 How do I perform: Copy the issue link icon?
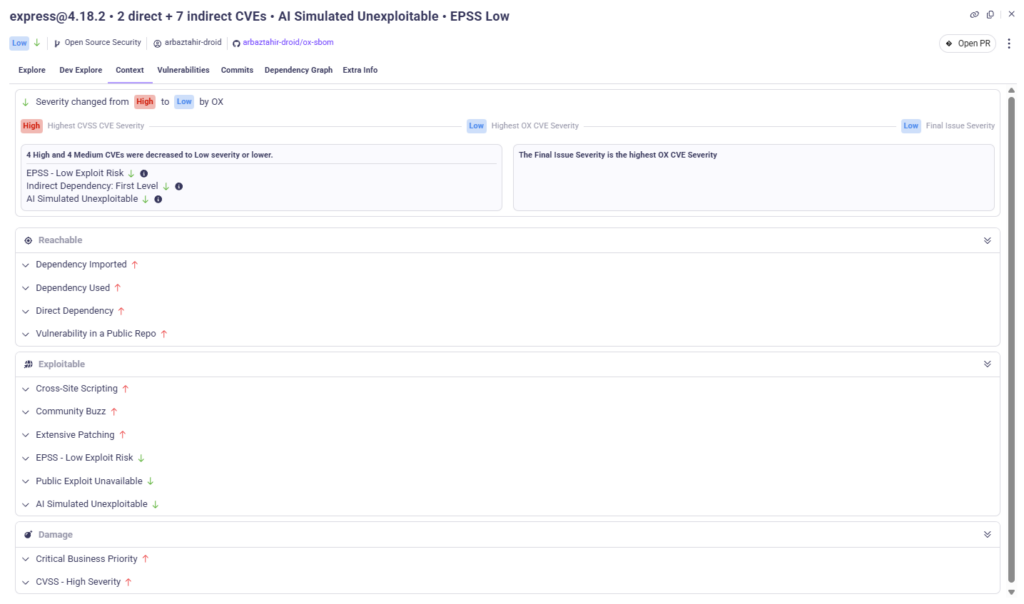coord(974,14)
